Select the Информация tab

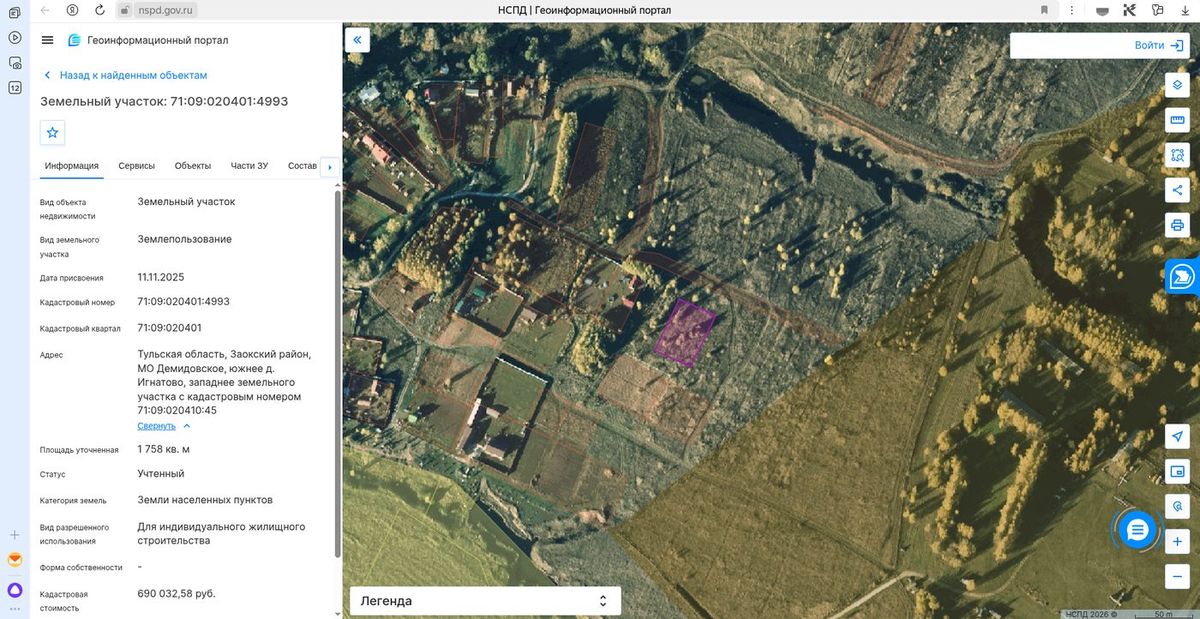[72, 166]
